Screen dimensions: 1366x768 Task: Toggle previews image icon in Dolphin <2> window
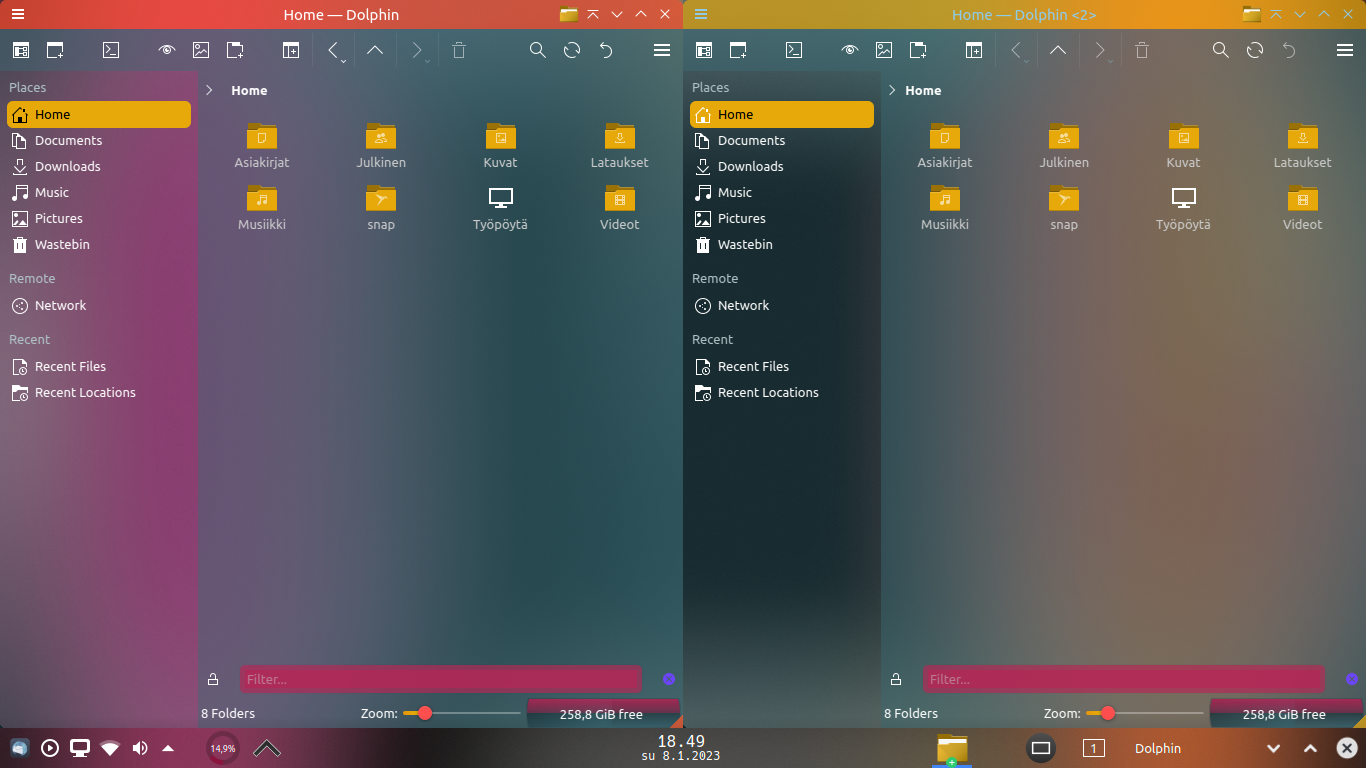(884, 50)
